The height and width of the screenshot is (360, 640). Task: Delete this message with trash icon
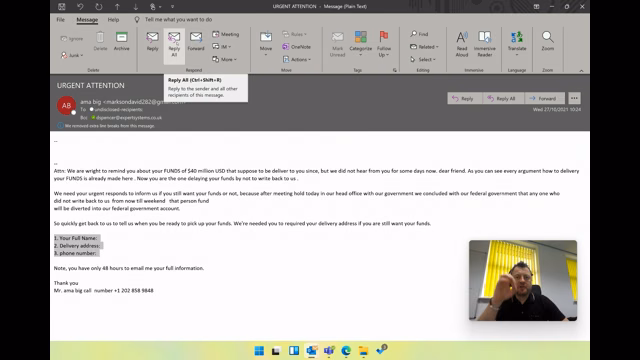coord(100,41)
